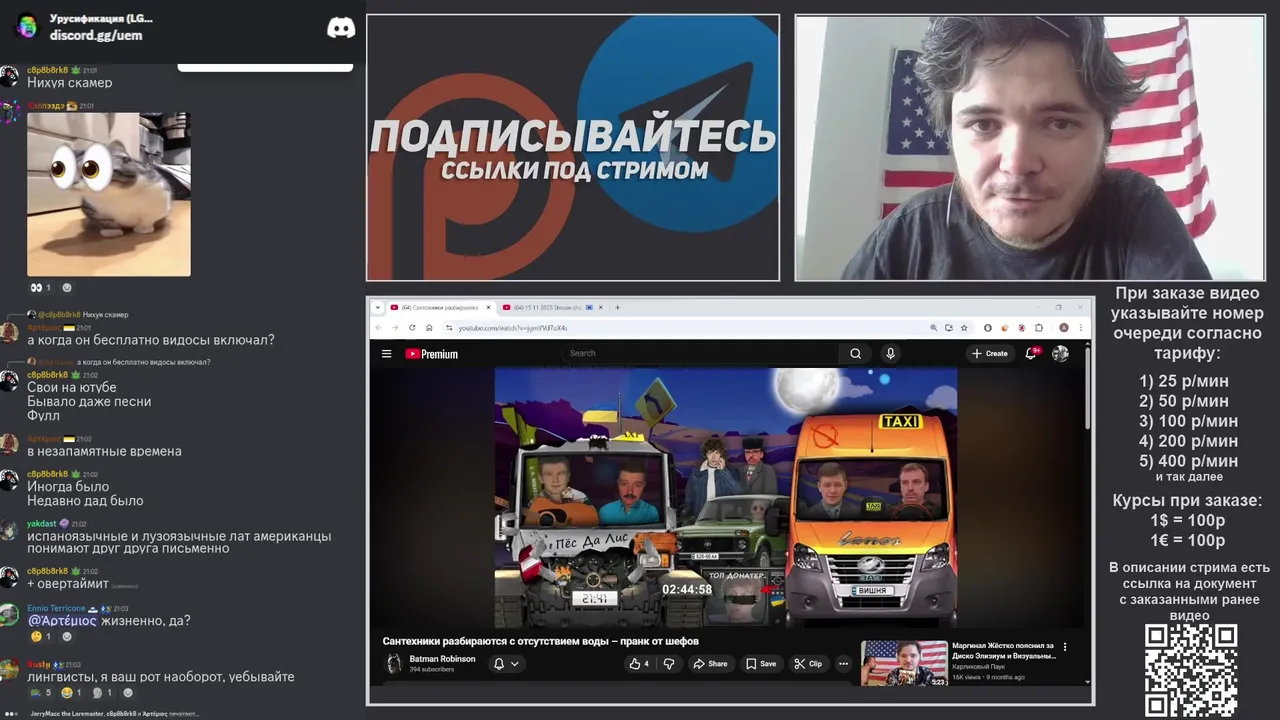Add reaction under the cat GIF
Screen dimensions: 1280x720
tap(67, 288)
